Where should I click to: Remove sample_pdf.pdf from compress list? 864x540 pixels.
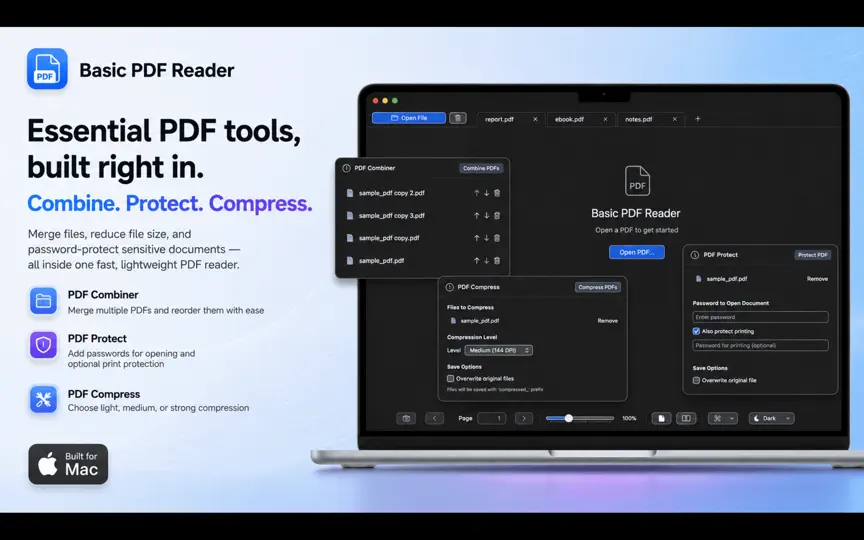pyautogui.click(x=607, y=321)
